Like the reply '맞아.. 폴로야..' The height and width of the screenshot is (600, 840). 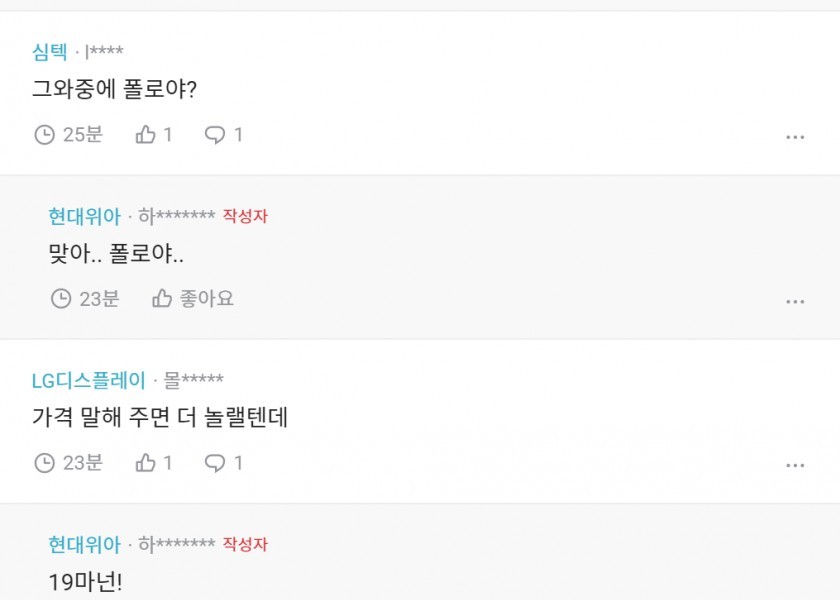(x=162, y=299)
